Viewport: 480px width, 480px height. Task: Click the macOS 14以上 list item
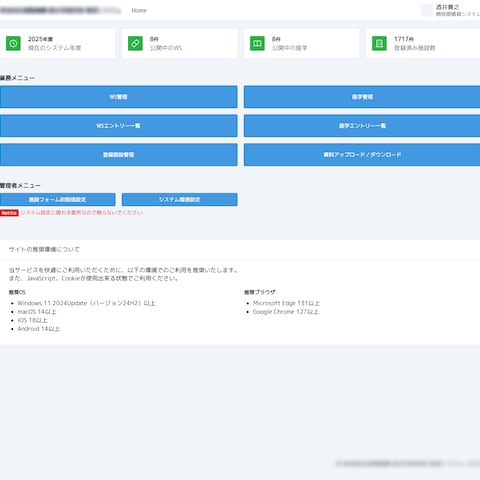pos(37,312)
